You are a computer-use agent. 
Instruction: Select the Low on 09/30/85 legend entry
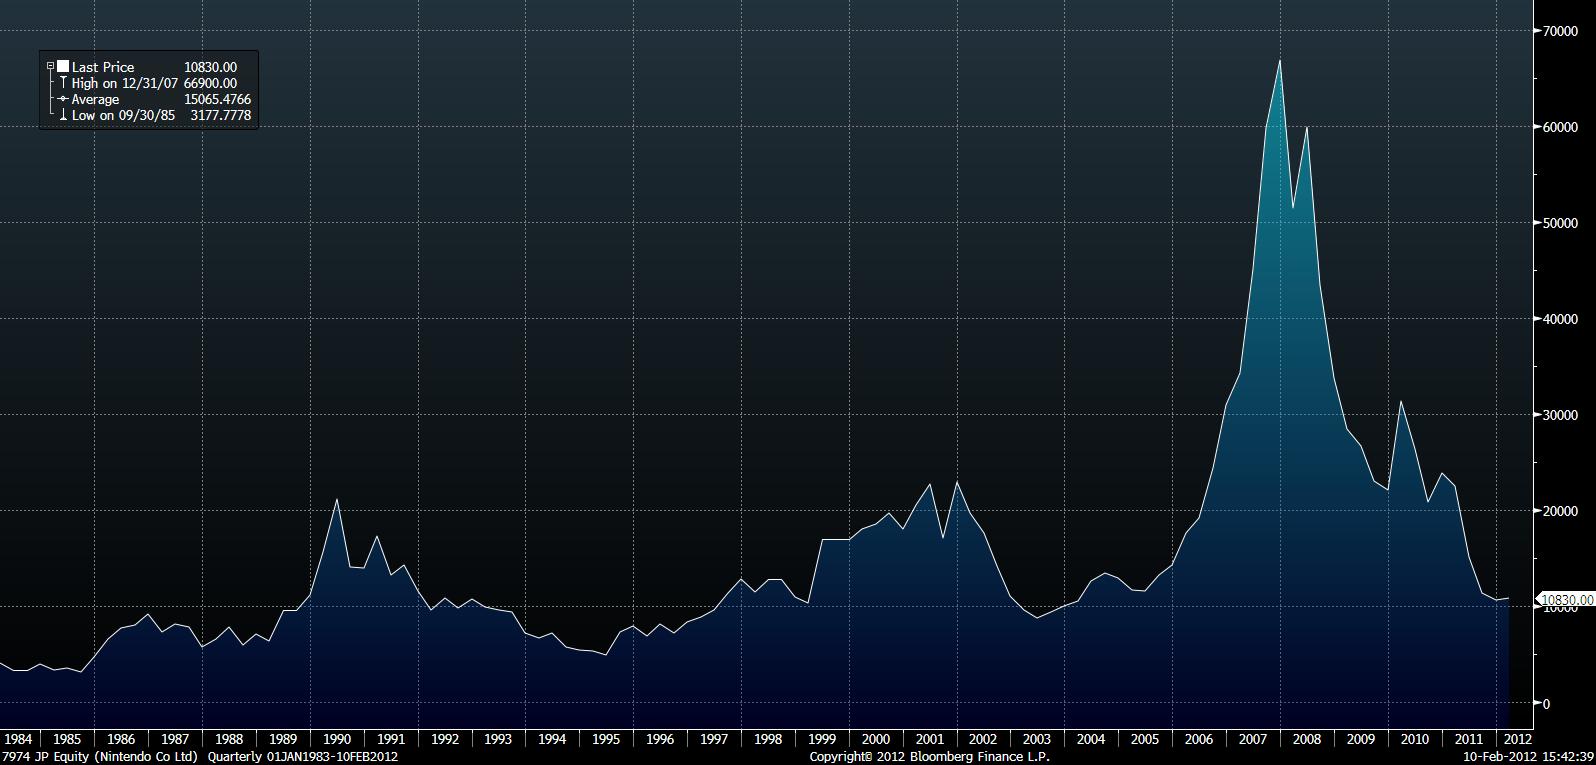(123, 115)
